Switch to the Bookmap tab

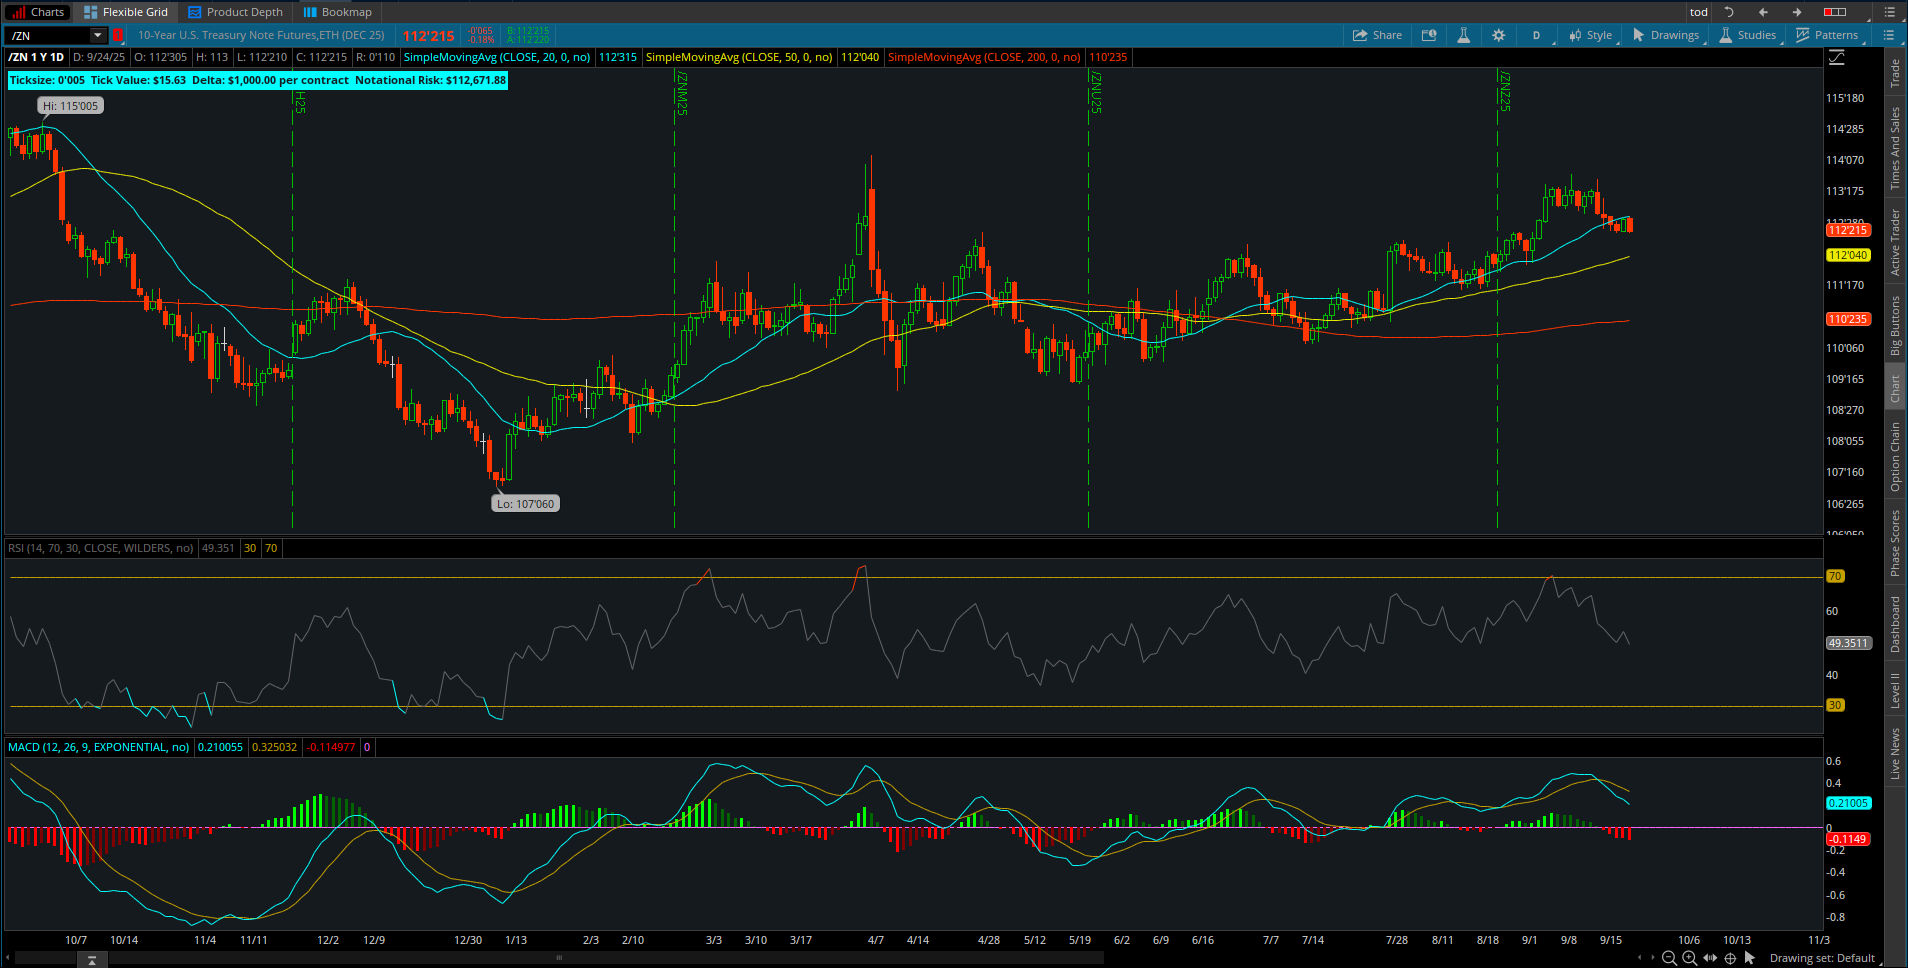338,12
